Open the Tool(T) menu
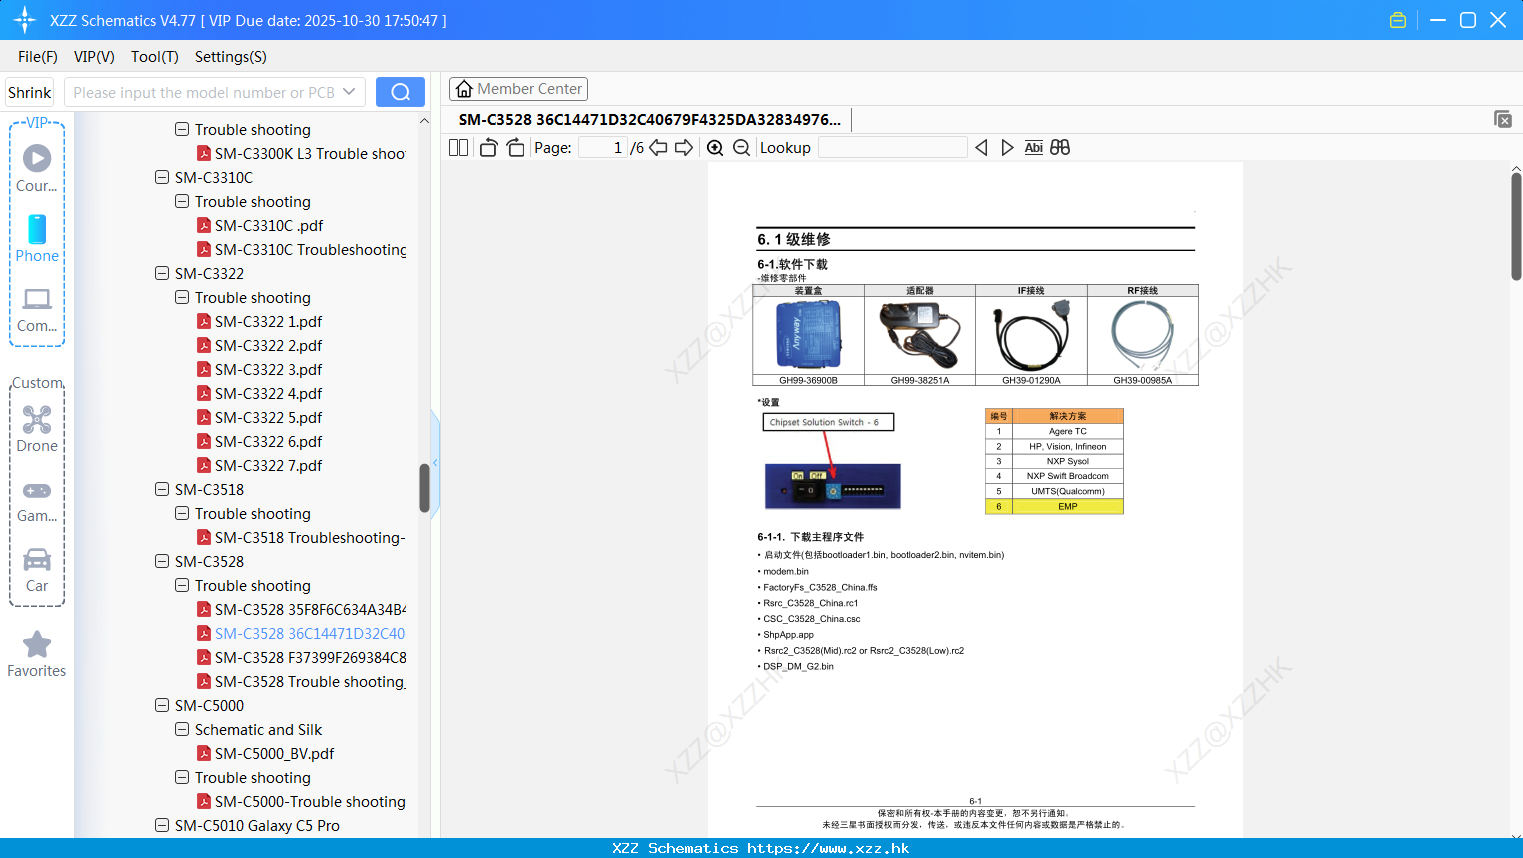The image size is (1523, 858). point(155,57)
